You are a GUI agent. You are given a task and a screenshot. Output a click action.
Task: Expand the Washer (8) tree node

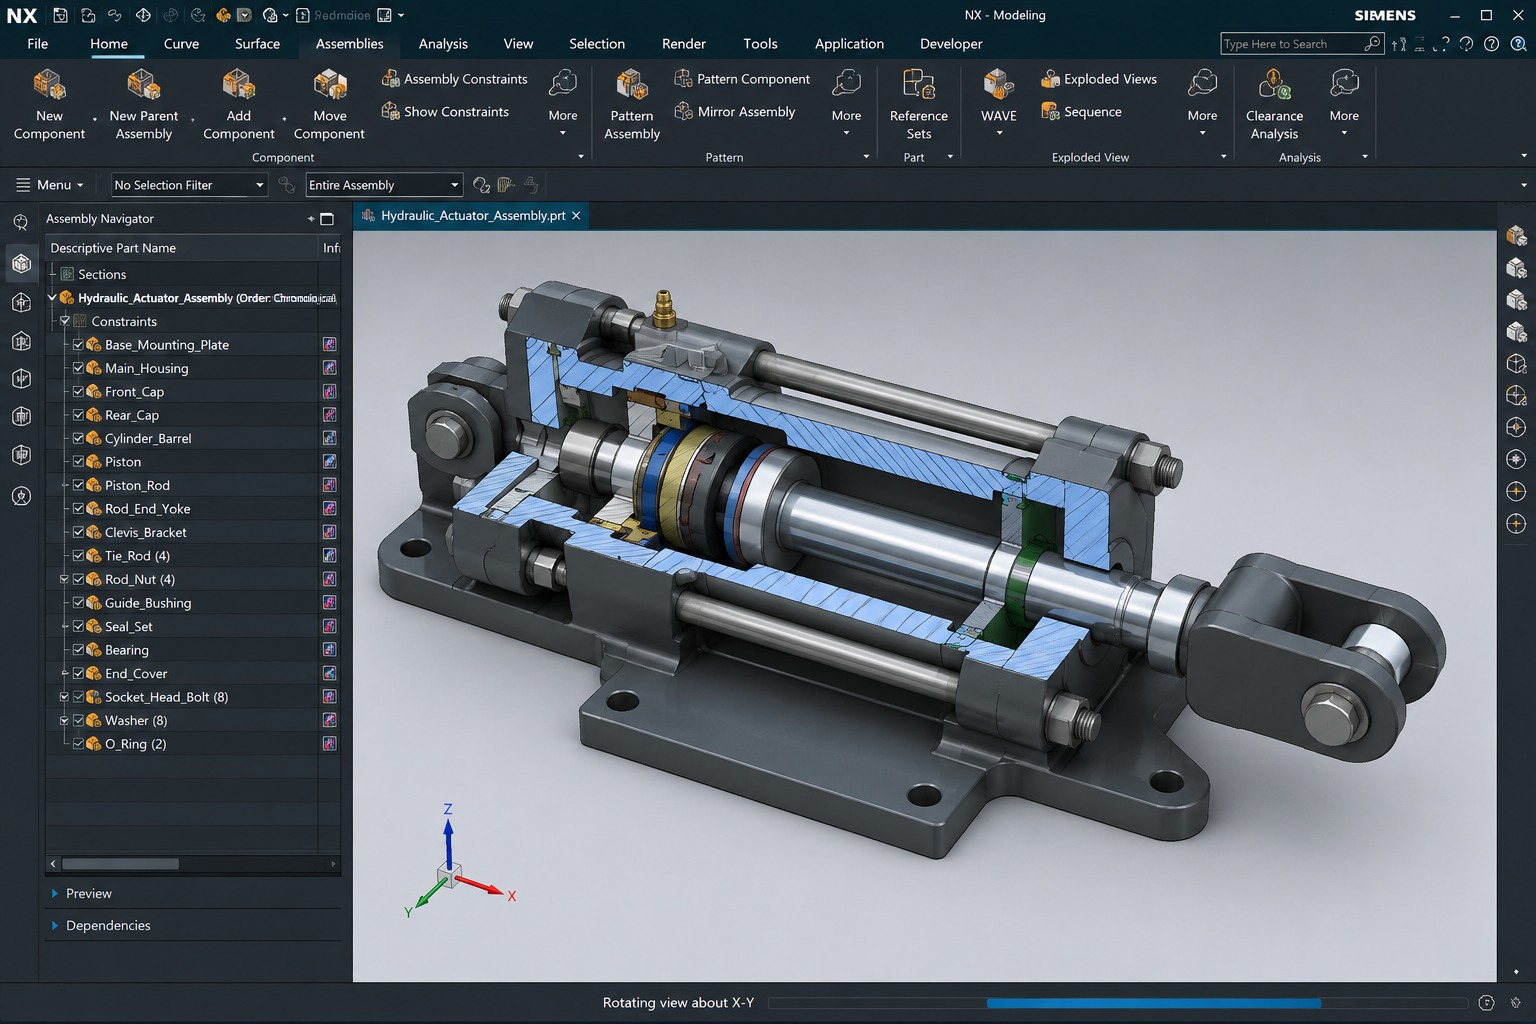(64, 720)
